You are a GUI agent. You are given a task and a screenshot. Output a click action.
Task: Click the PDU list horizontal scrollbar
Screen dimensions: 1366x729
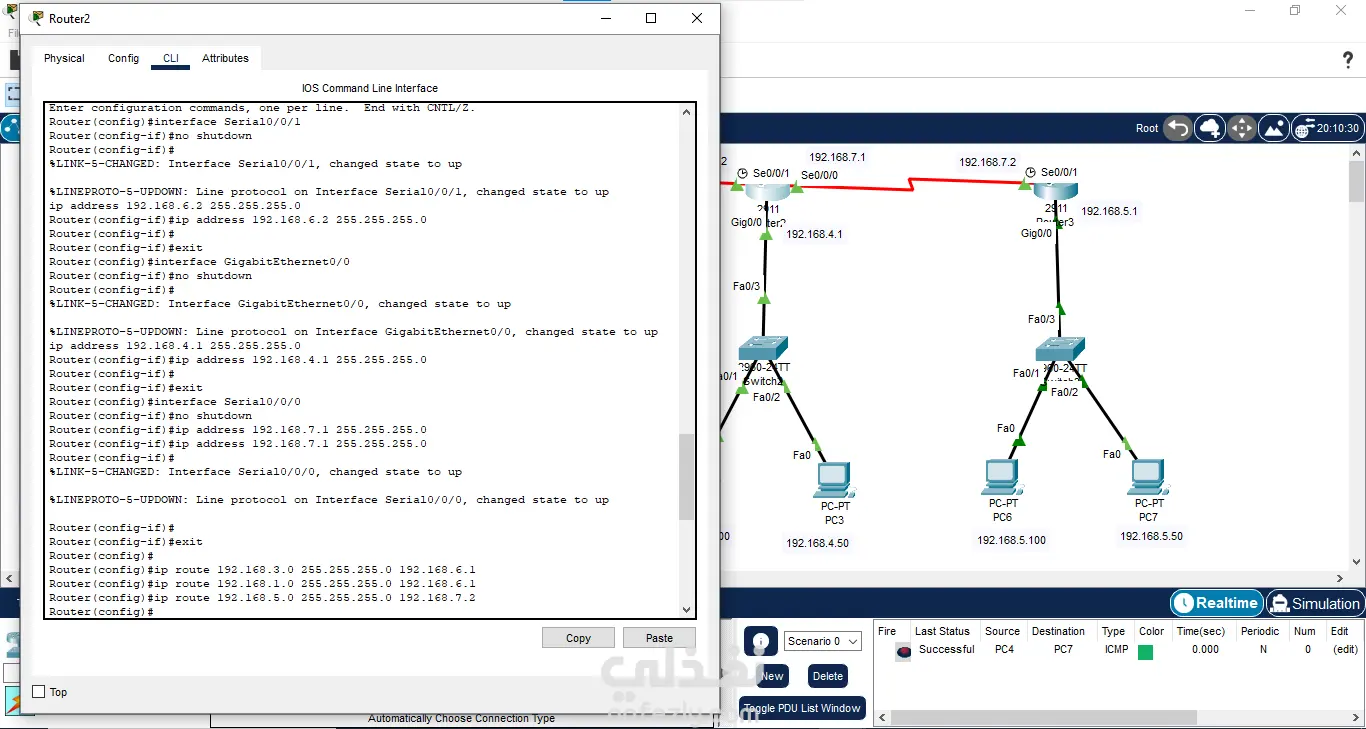point(1044,717)
